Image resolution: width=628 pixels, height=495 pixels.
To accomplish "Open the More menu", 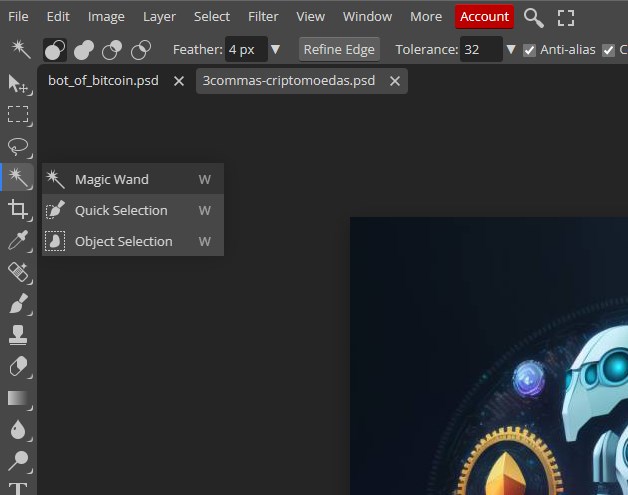I will [x=426, y=16].
